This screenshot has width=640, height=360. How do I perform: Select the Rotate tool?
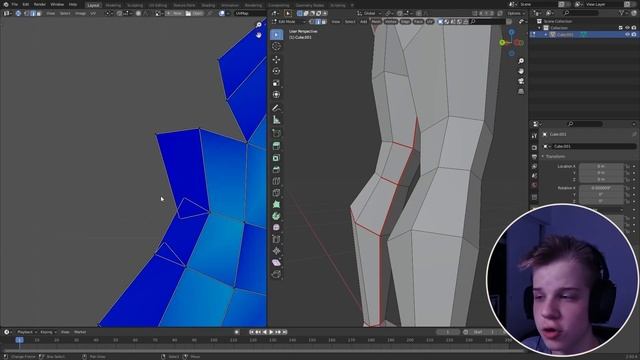point(276,71)
